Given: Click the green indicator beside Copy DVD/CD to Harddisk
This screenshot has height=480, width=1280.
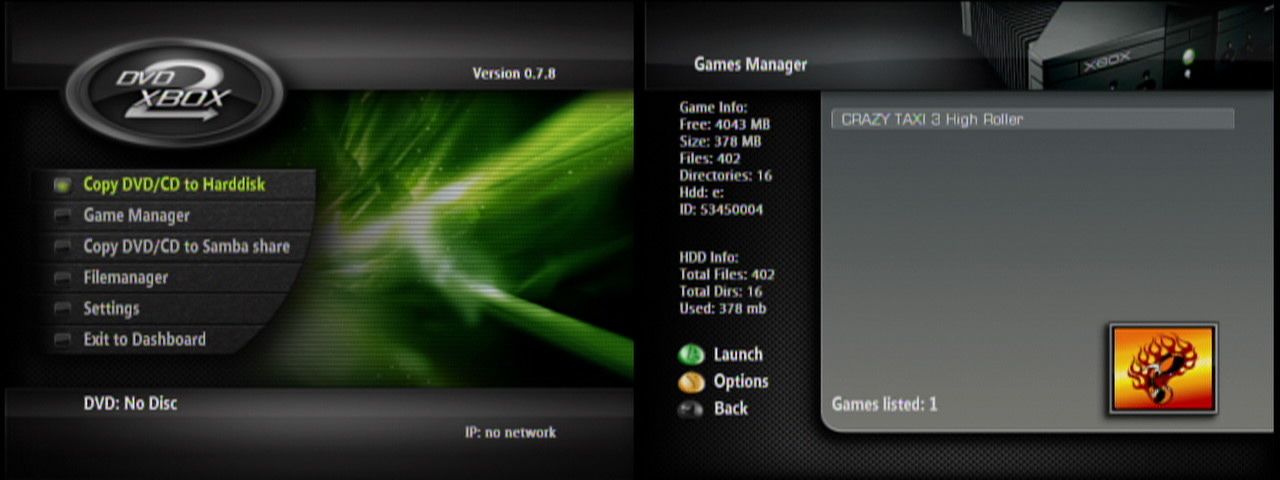Looking at the screenshot, I should coord(63,185).
